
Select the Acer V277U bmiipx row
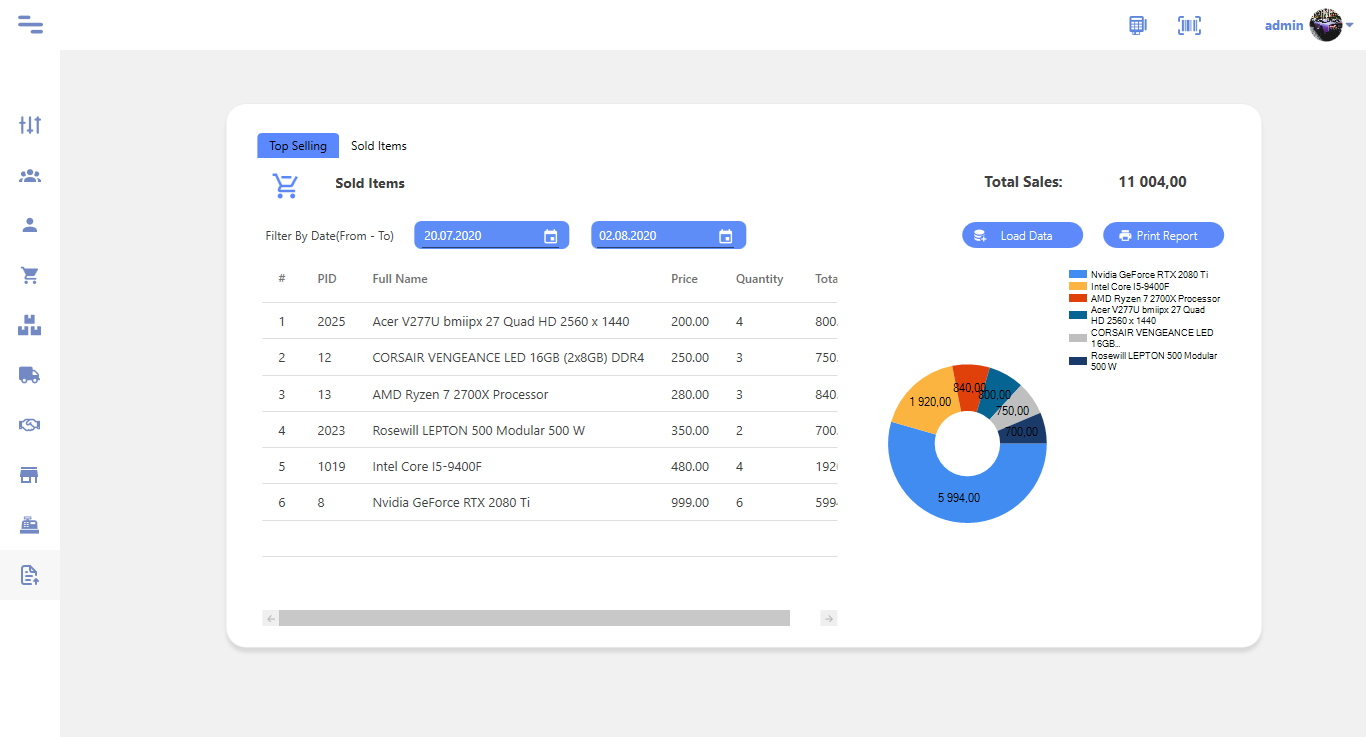(x=549, y=322)
